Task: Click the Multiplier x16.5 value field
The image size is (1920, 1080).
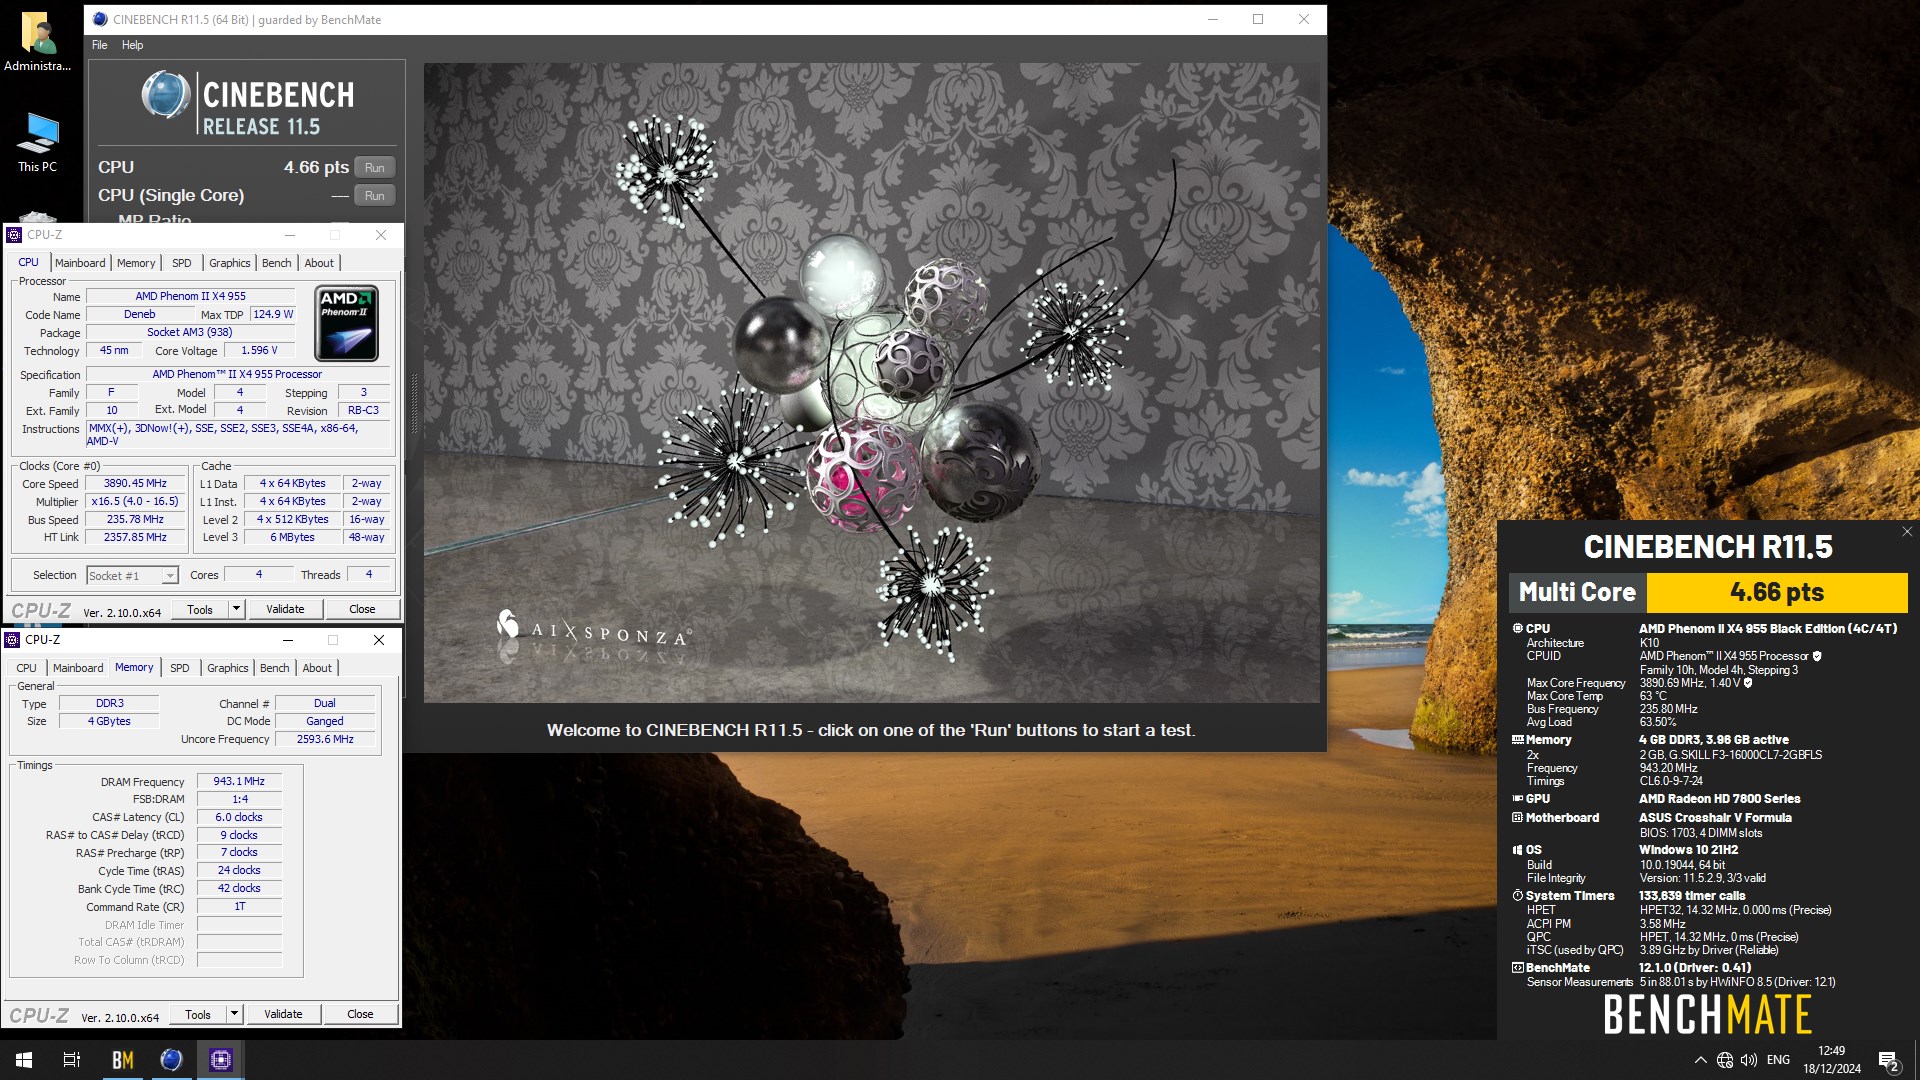Action: pos(135,501)
